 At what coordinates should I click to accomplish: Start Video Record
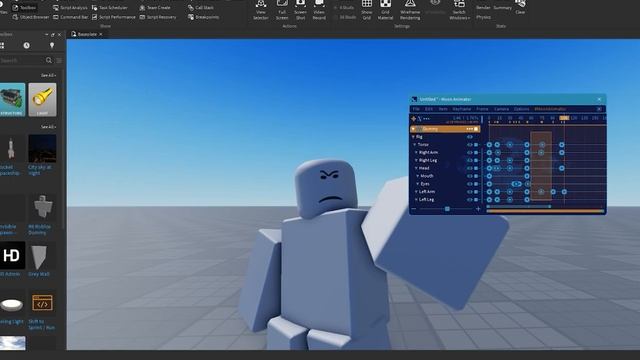tap(319, 10)
